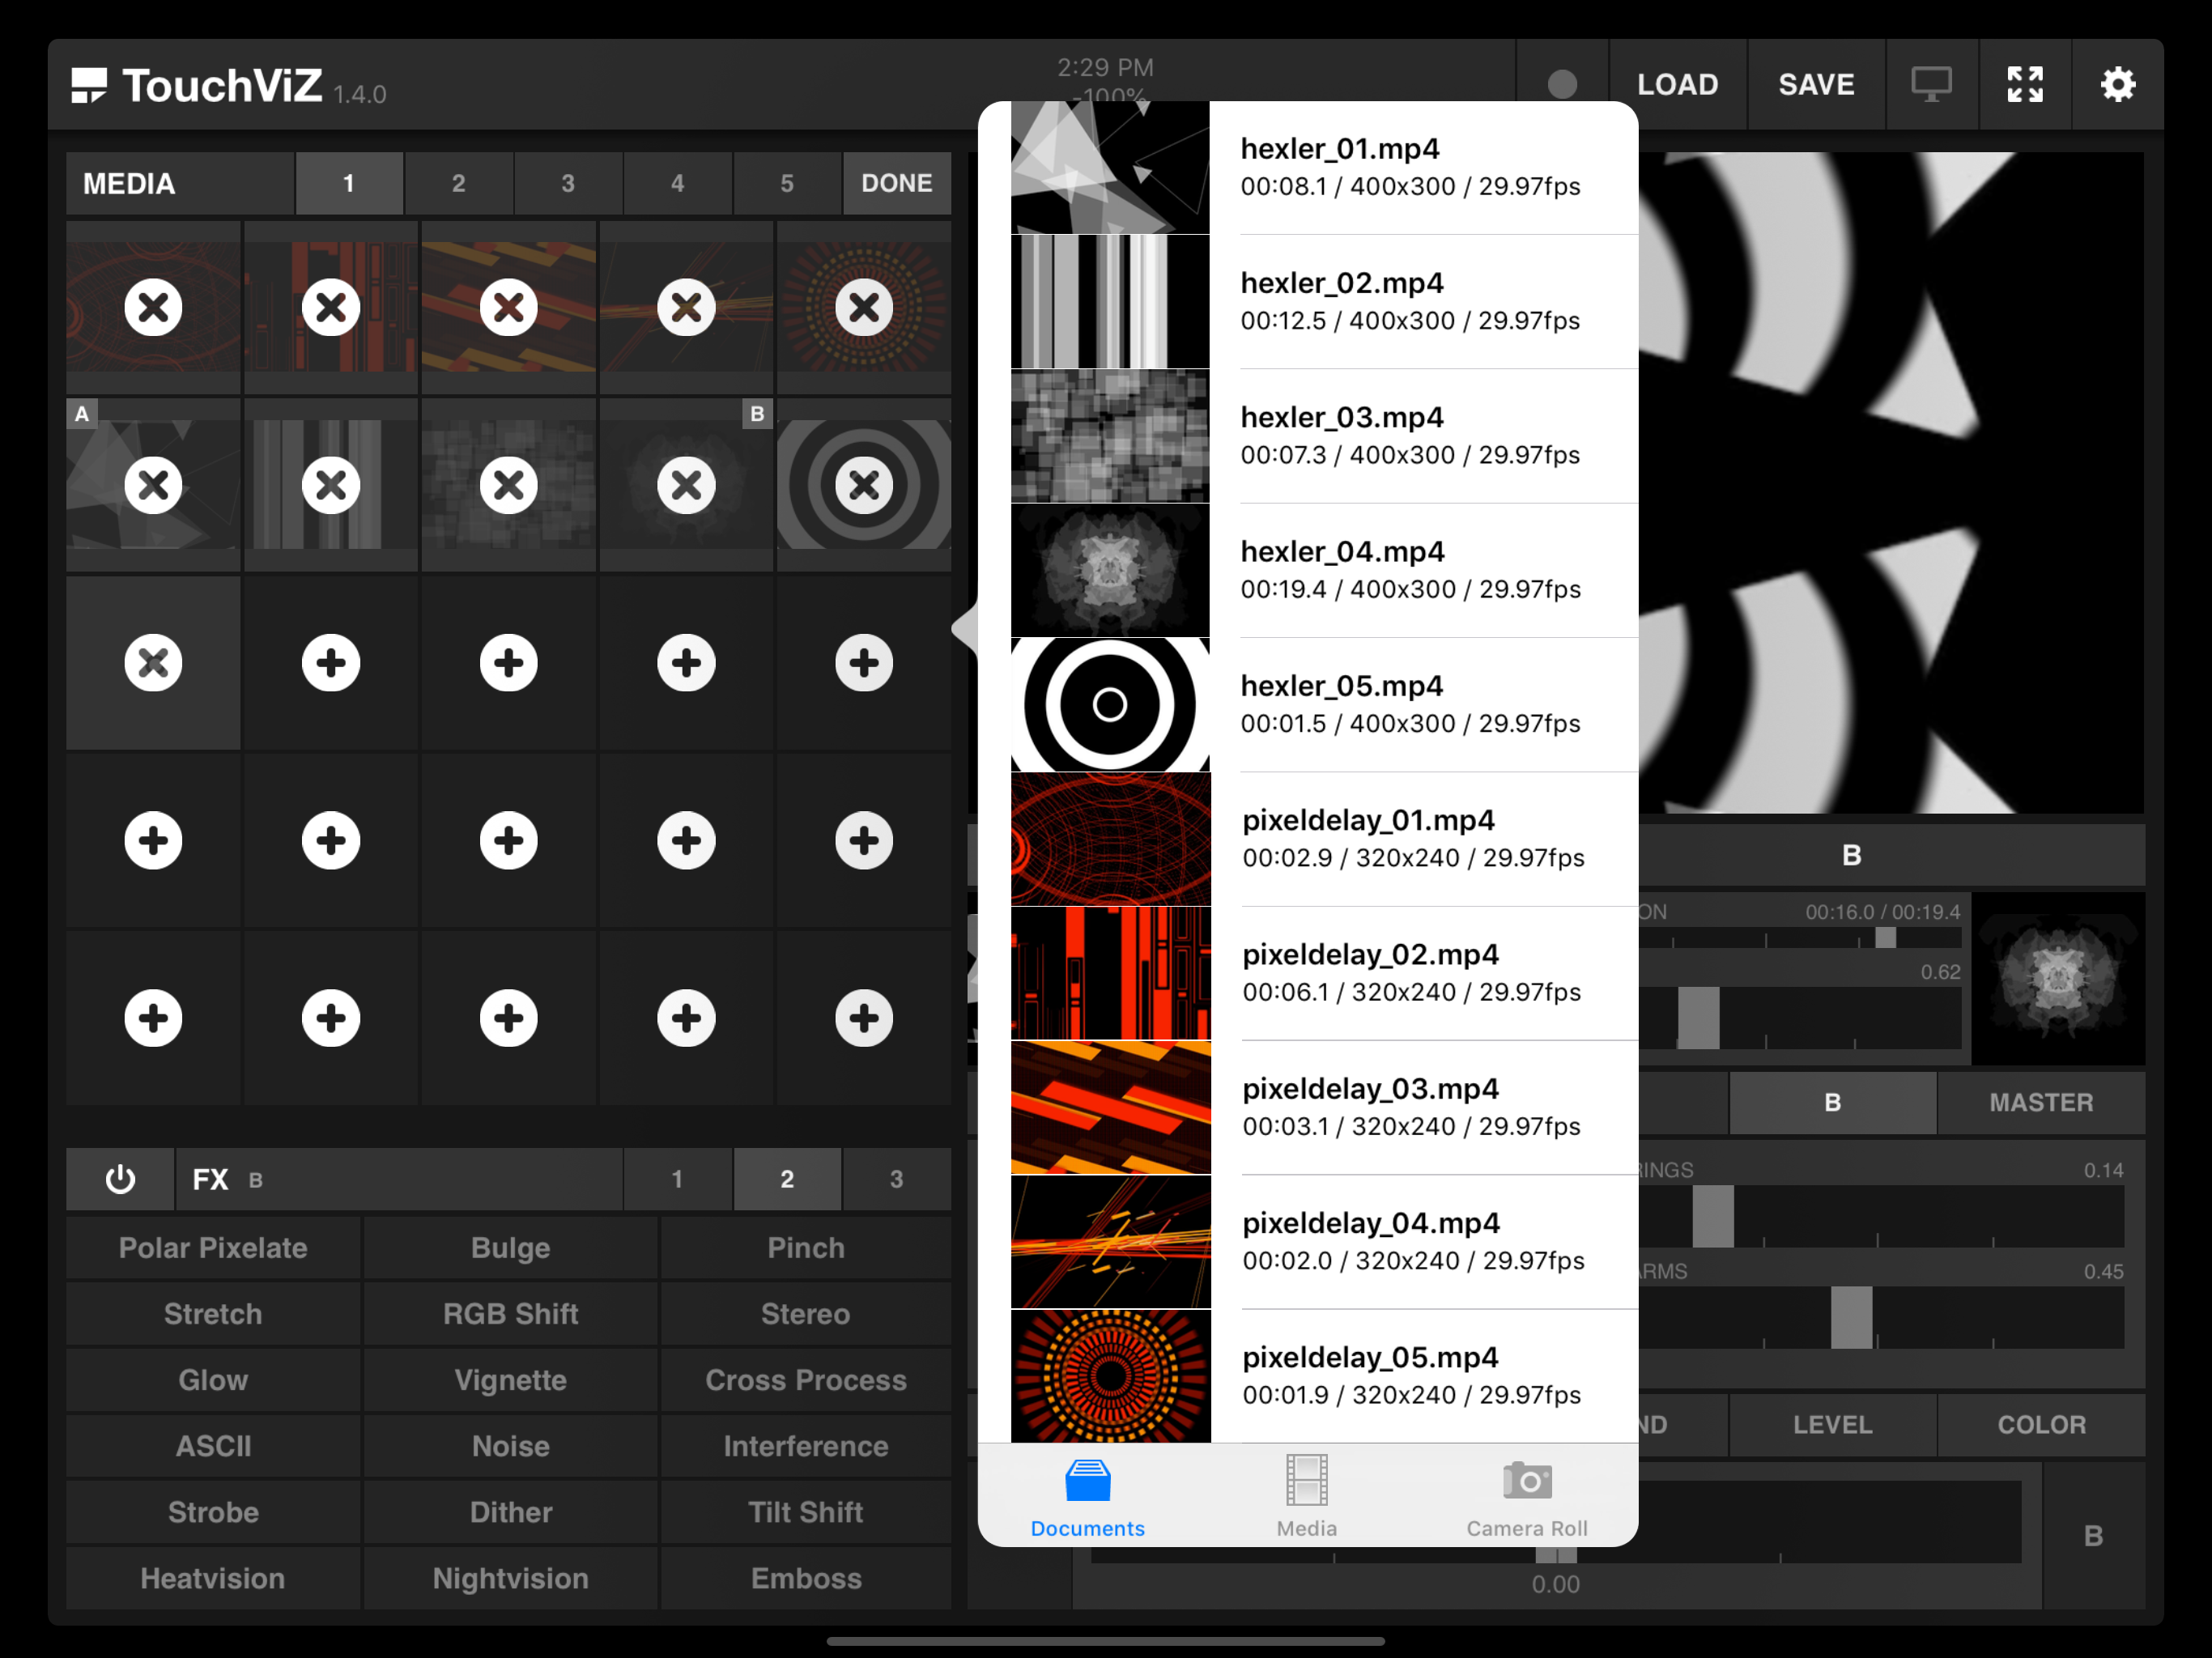Enter fullscreen output mode
The image size is (2212, 1658).
click(2024, 85)
